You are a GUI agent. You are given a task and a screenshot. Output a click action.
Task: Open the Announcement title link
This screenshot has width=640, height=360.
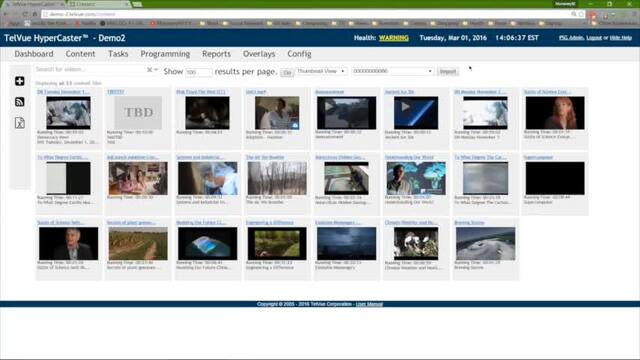pos(329,92)
